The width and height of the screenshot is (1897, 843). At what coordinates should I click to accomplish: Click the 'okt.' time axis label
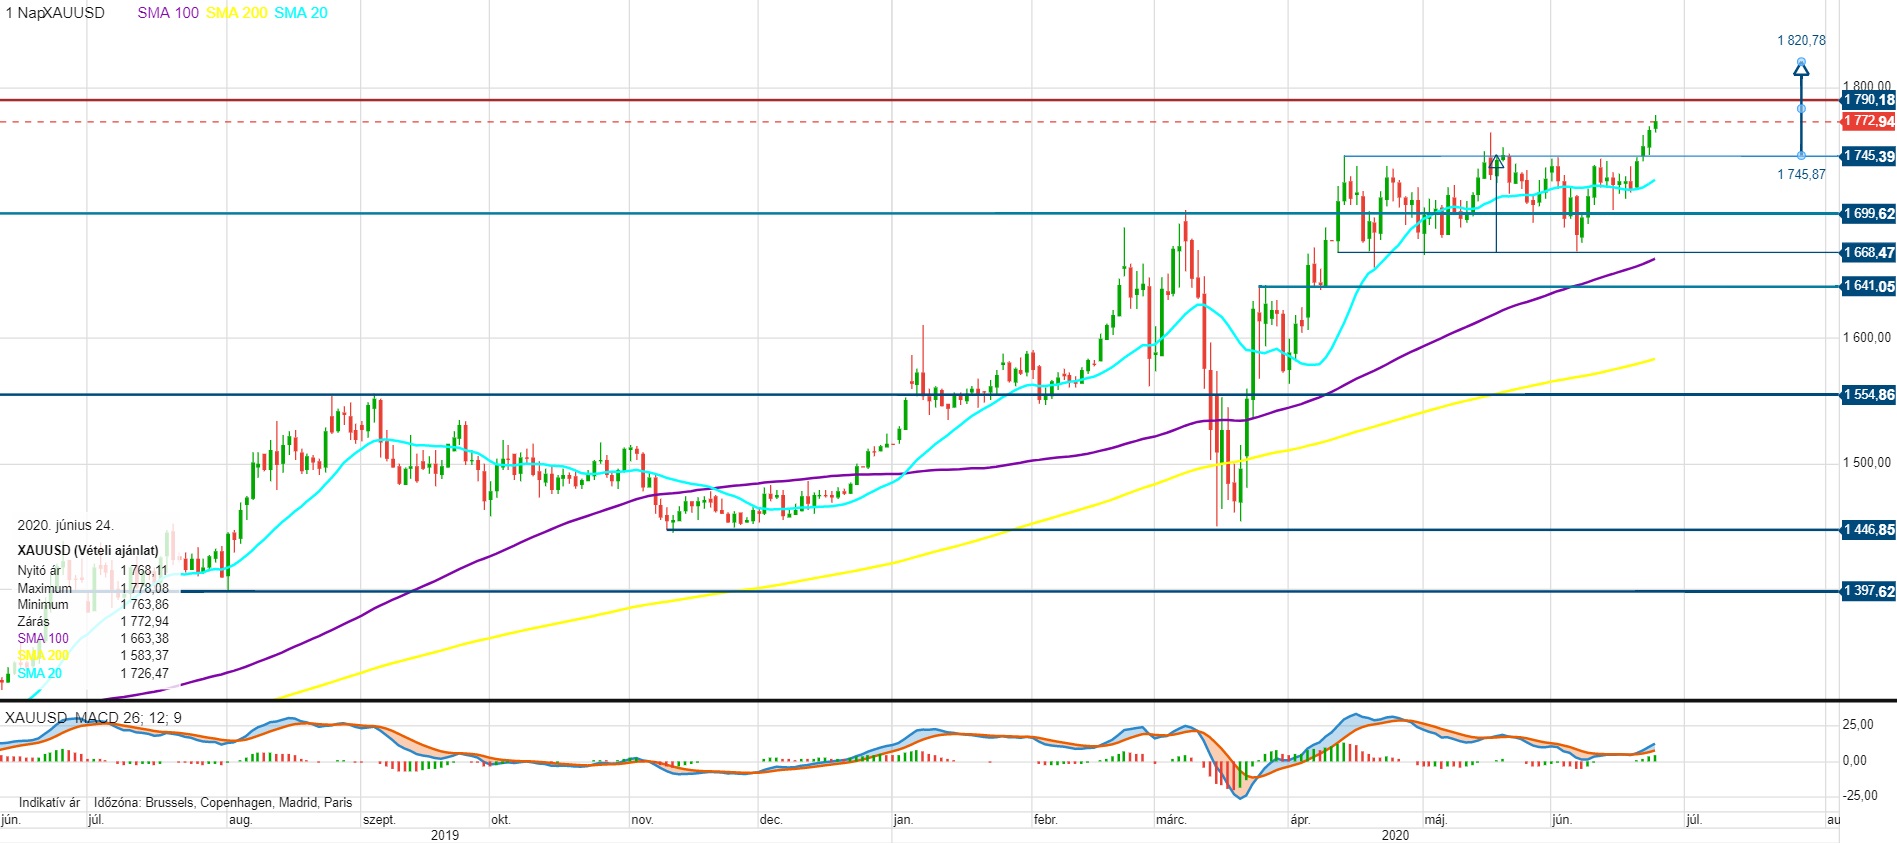[501, 820]
